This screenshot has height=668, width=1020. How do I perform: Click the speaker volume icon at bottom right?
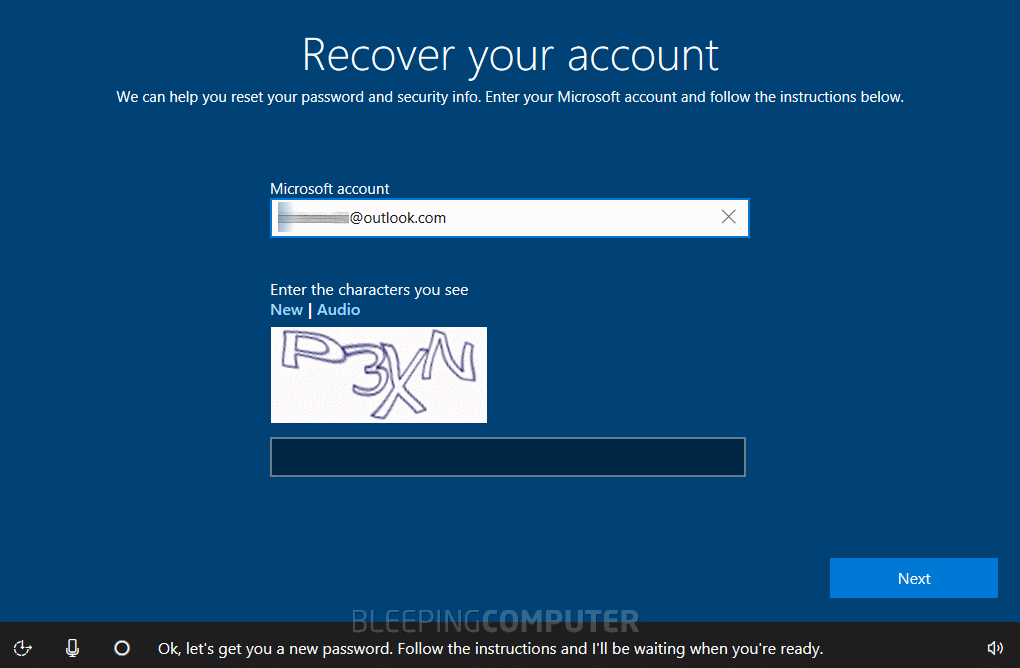click(997, 648)
